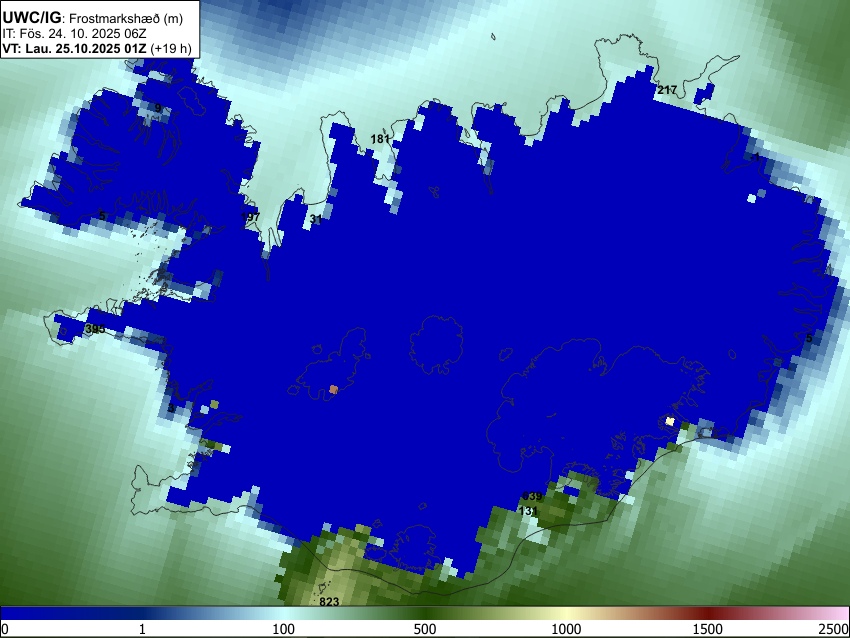850x638 pixels.
Task: Click station value 3 on the southwest coast
Action: click(x=171, y=408)
